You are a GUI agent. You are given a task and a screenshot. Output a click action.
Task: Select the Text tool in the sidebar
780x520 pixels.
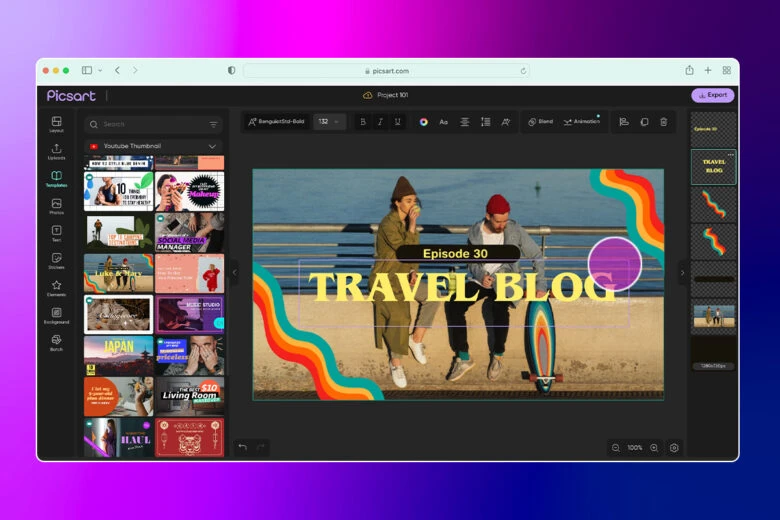pos(56,232)
